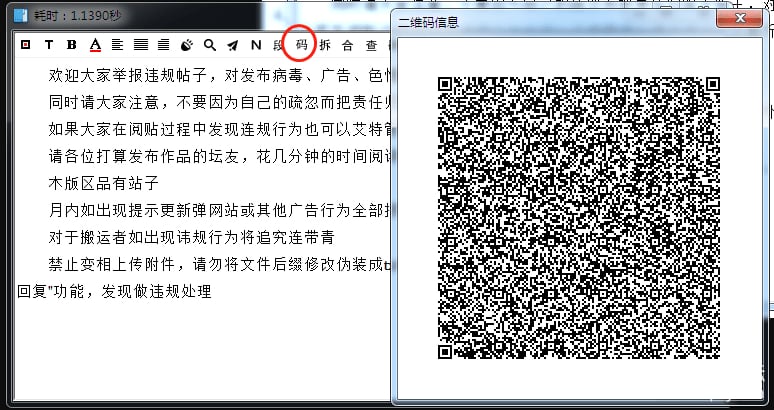The height and width of the screenshot is (410, 774).
Task: Click the line starting 如果大家在阅贴过程中
Action: 220,130
